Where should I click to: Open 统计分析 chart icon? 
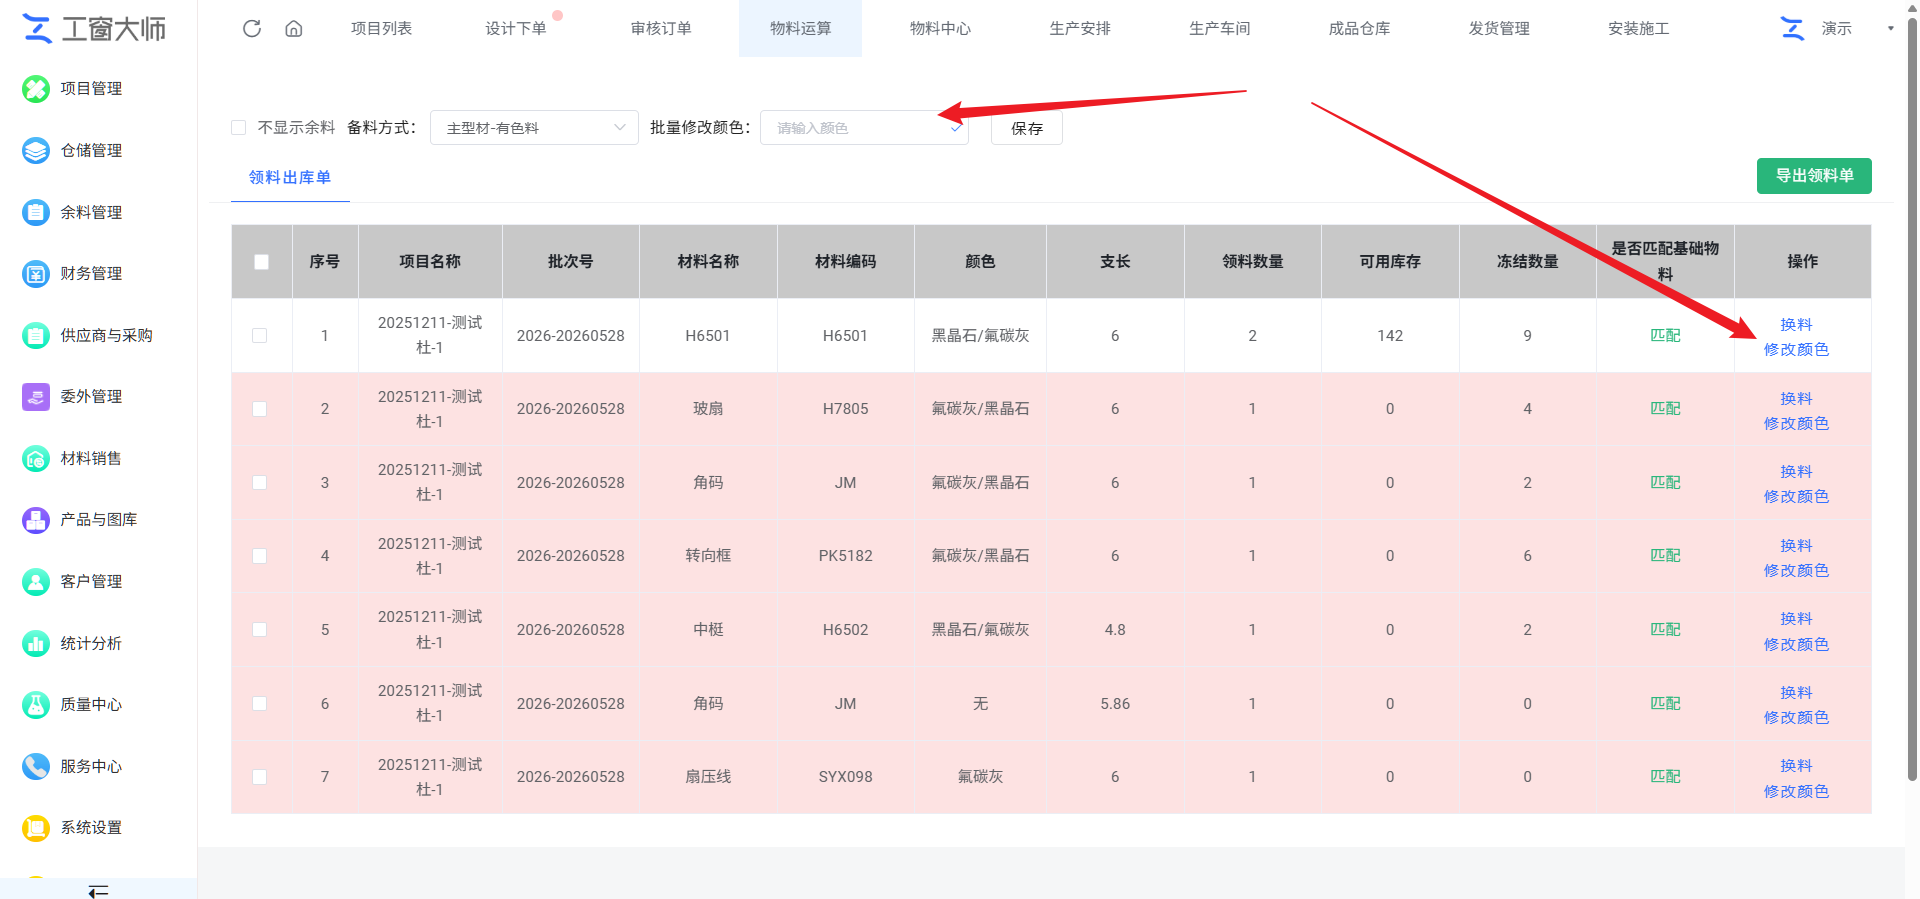(x=36, y=643)
